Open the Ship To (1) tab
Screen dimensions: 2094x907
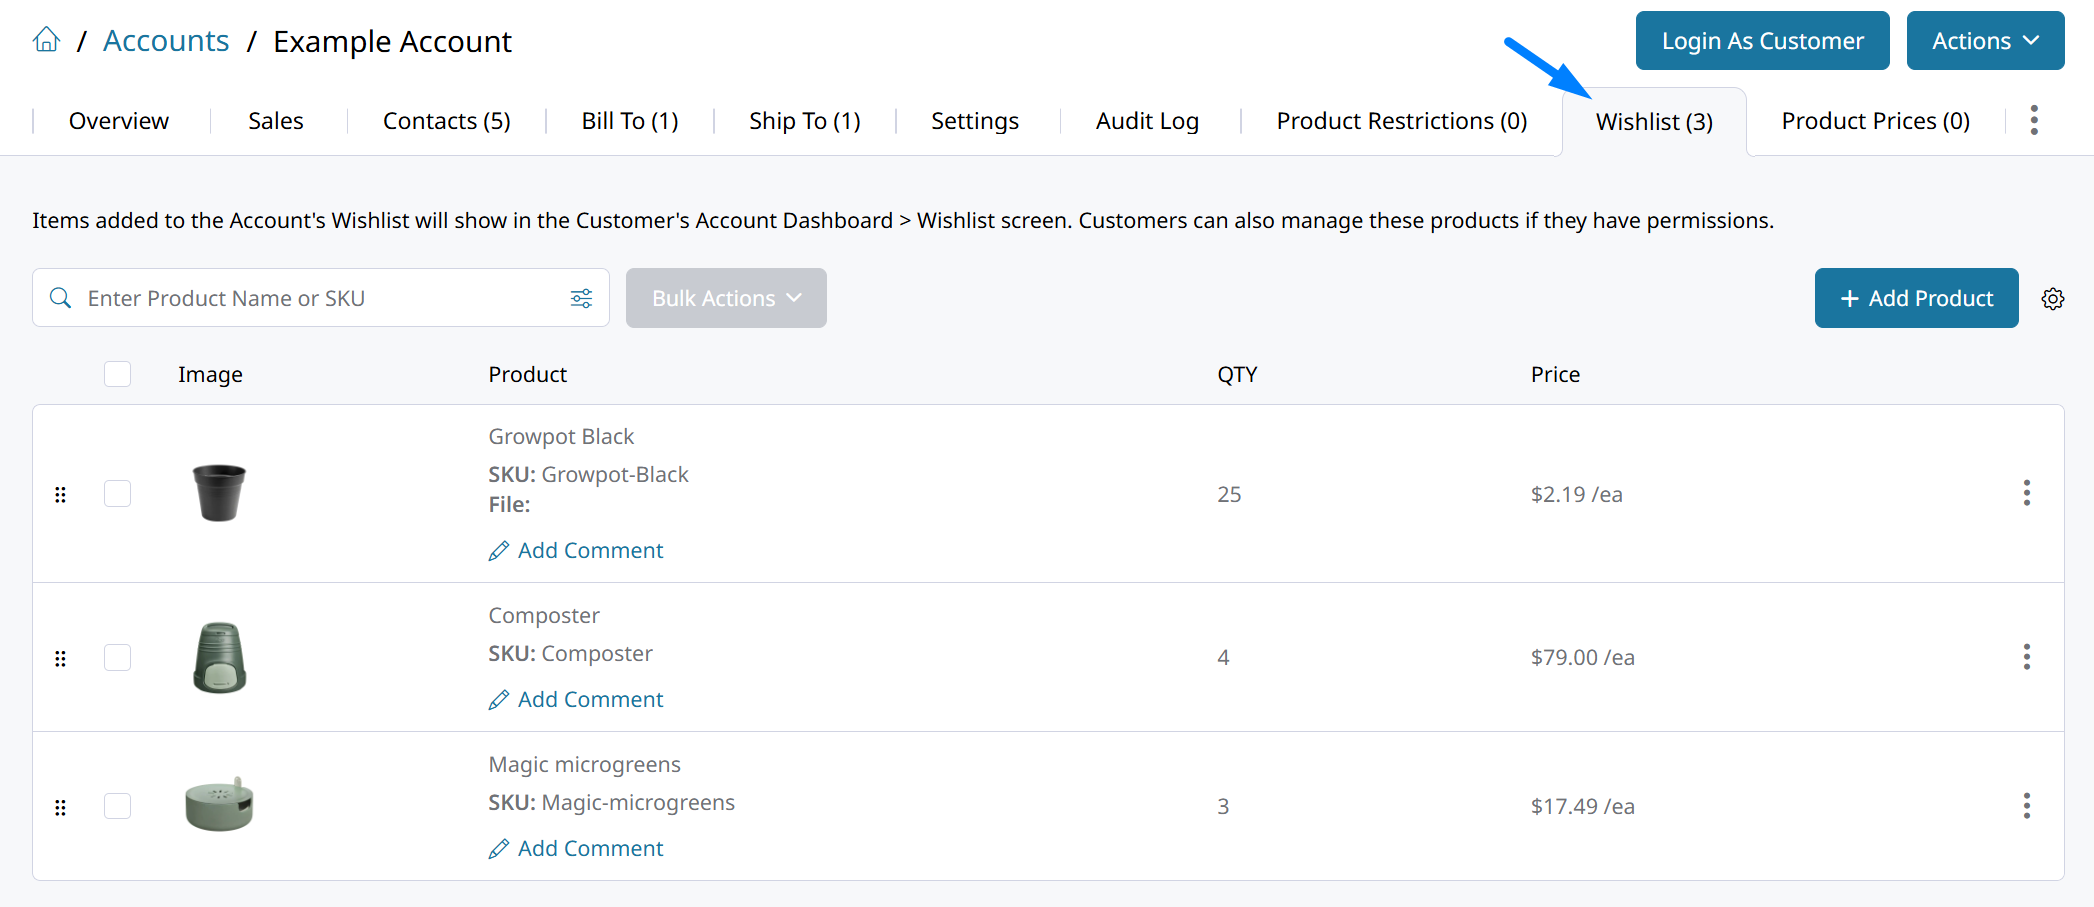(x=805, y=121)
